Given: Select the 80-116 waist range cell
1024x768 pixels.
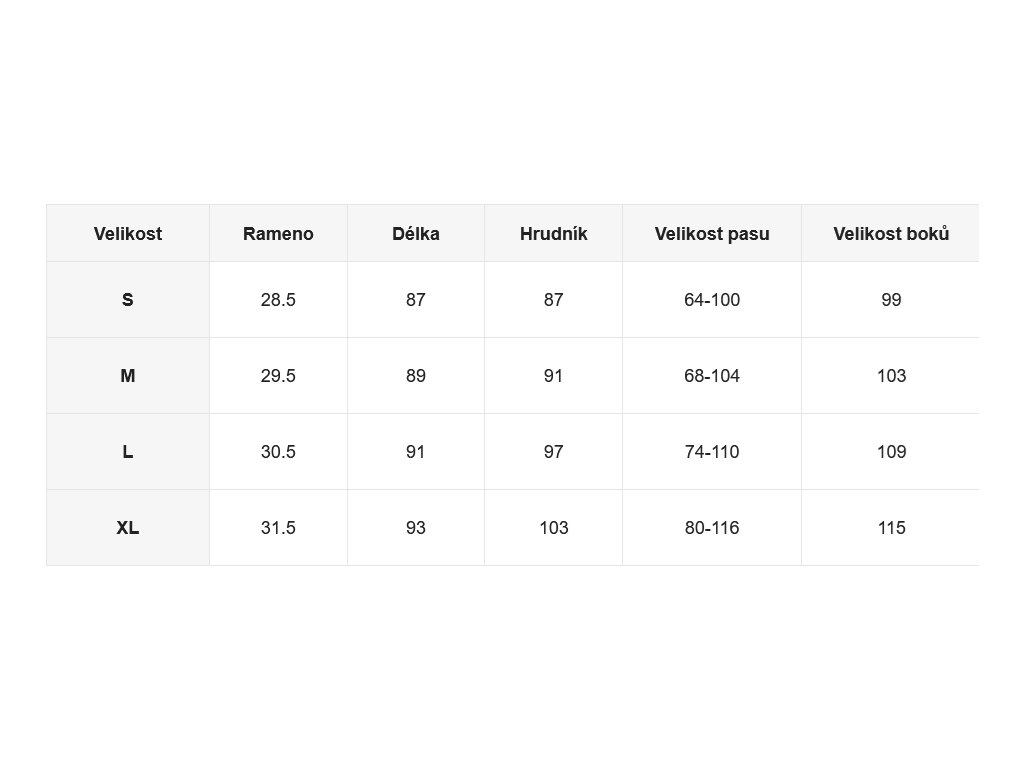Looking at the screenshot, I should 712,528.
